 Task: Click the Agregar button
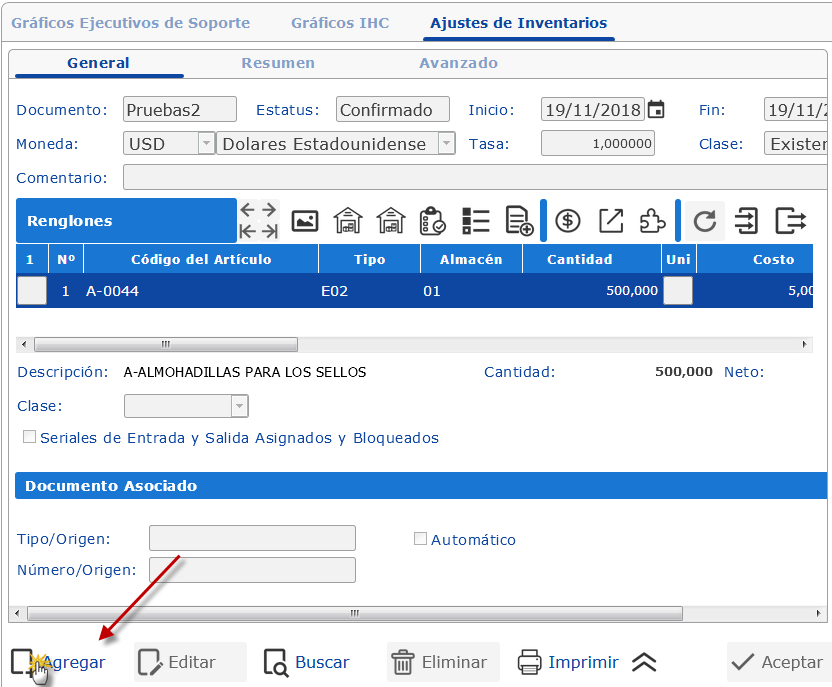(58, 662)
